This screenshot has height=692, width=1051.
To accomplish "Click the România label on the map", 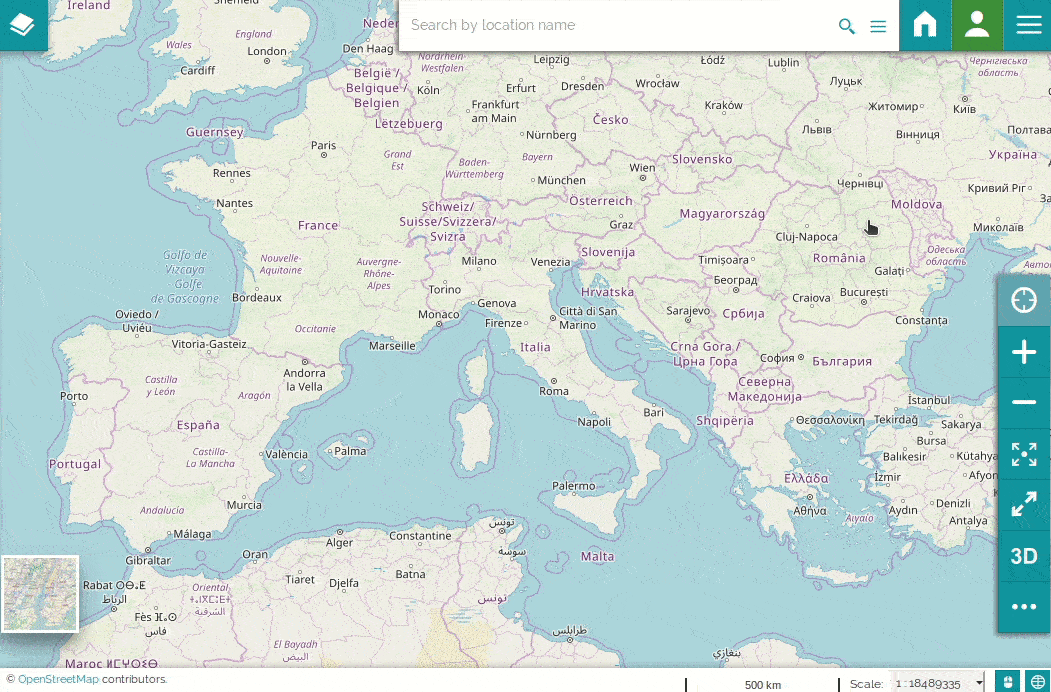I will click(839, 258).
